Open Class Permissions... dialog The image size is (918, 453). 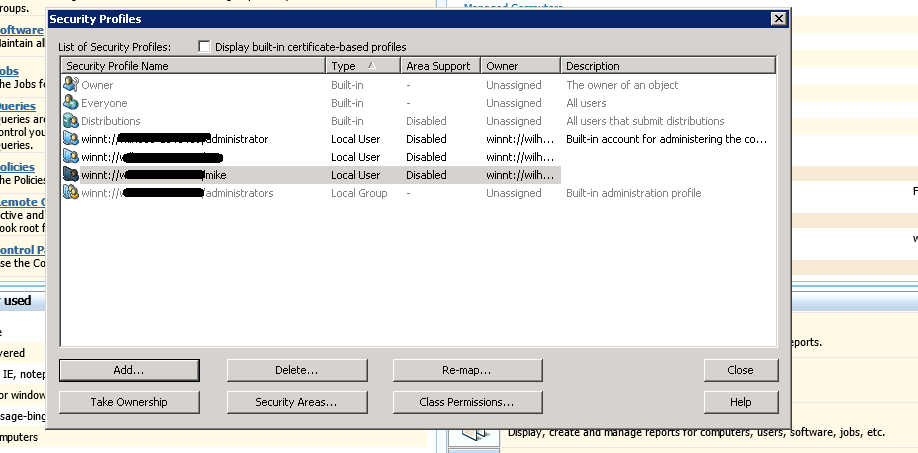[467, 402]
